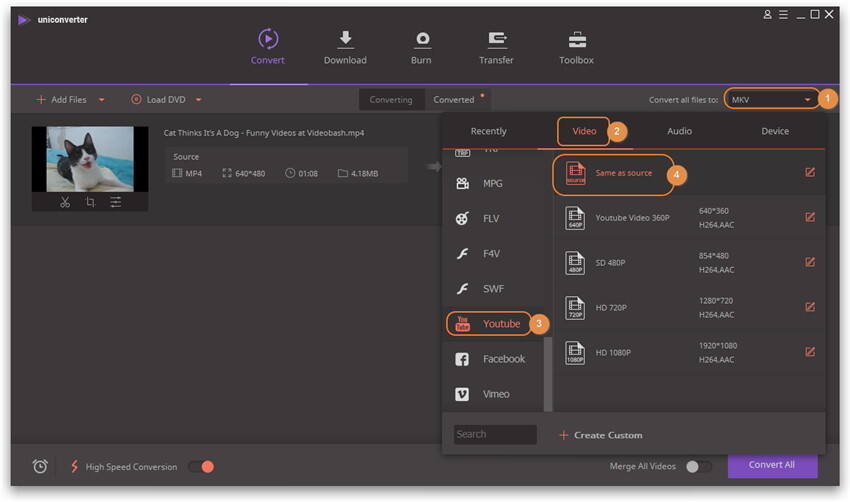Screen dimensions: 850x502
Task: Choose the SD 480P preset
Action: pyautogui.click(x=688, y=263)
